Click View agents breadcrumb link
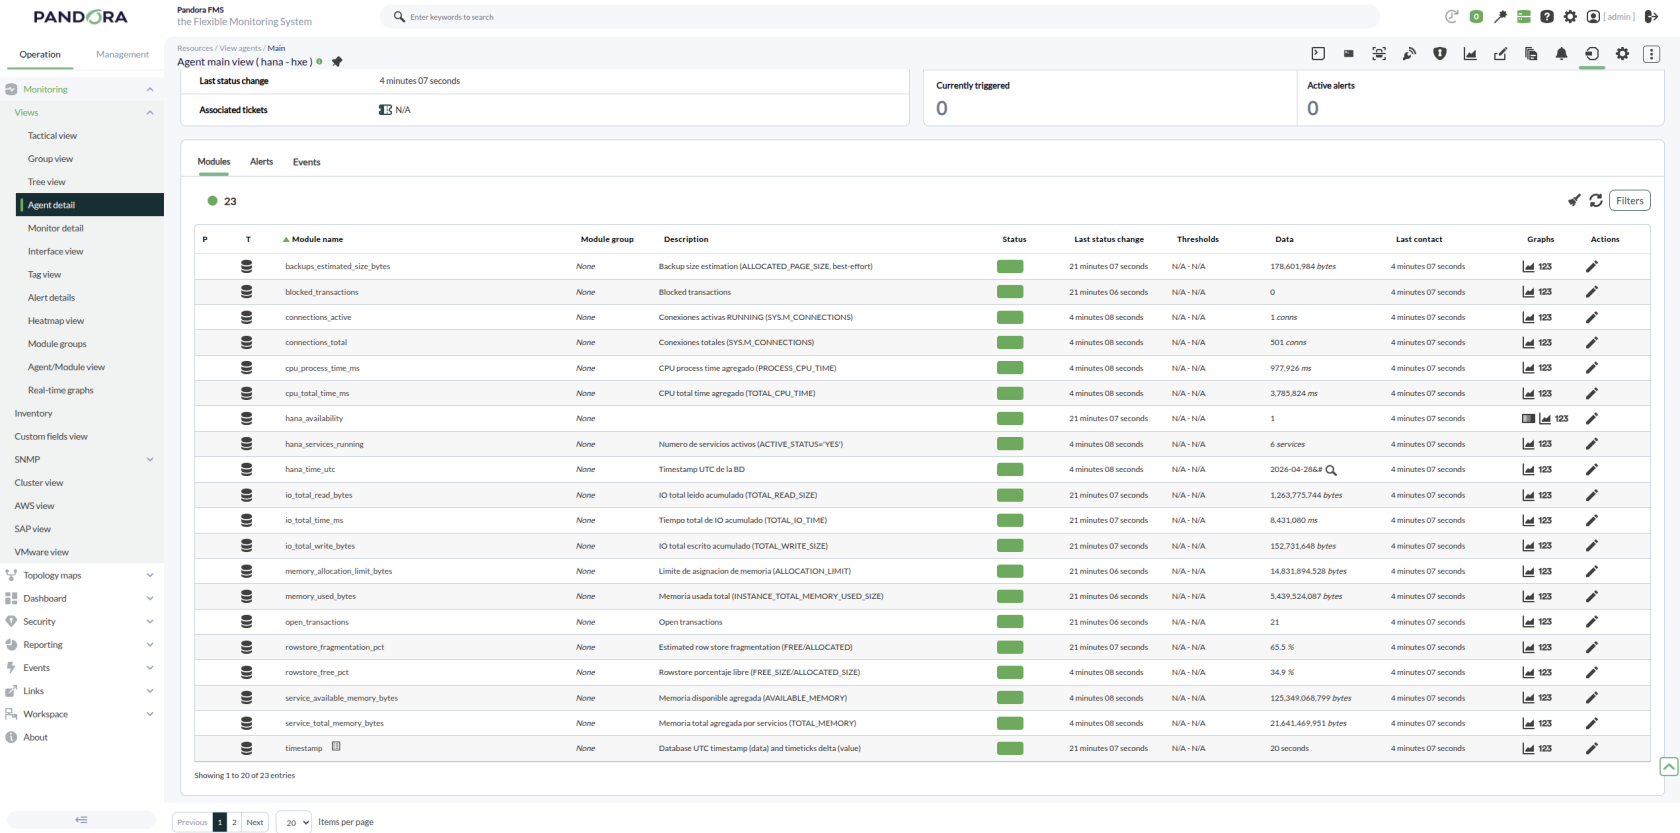 point(241,48)
